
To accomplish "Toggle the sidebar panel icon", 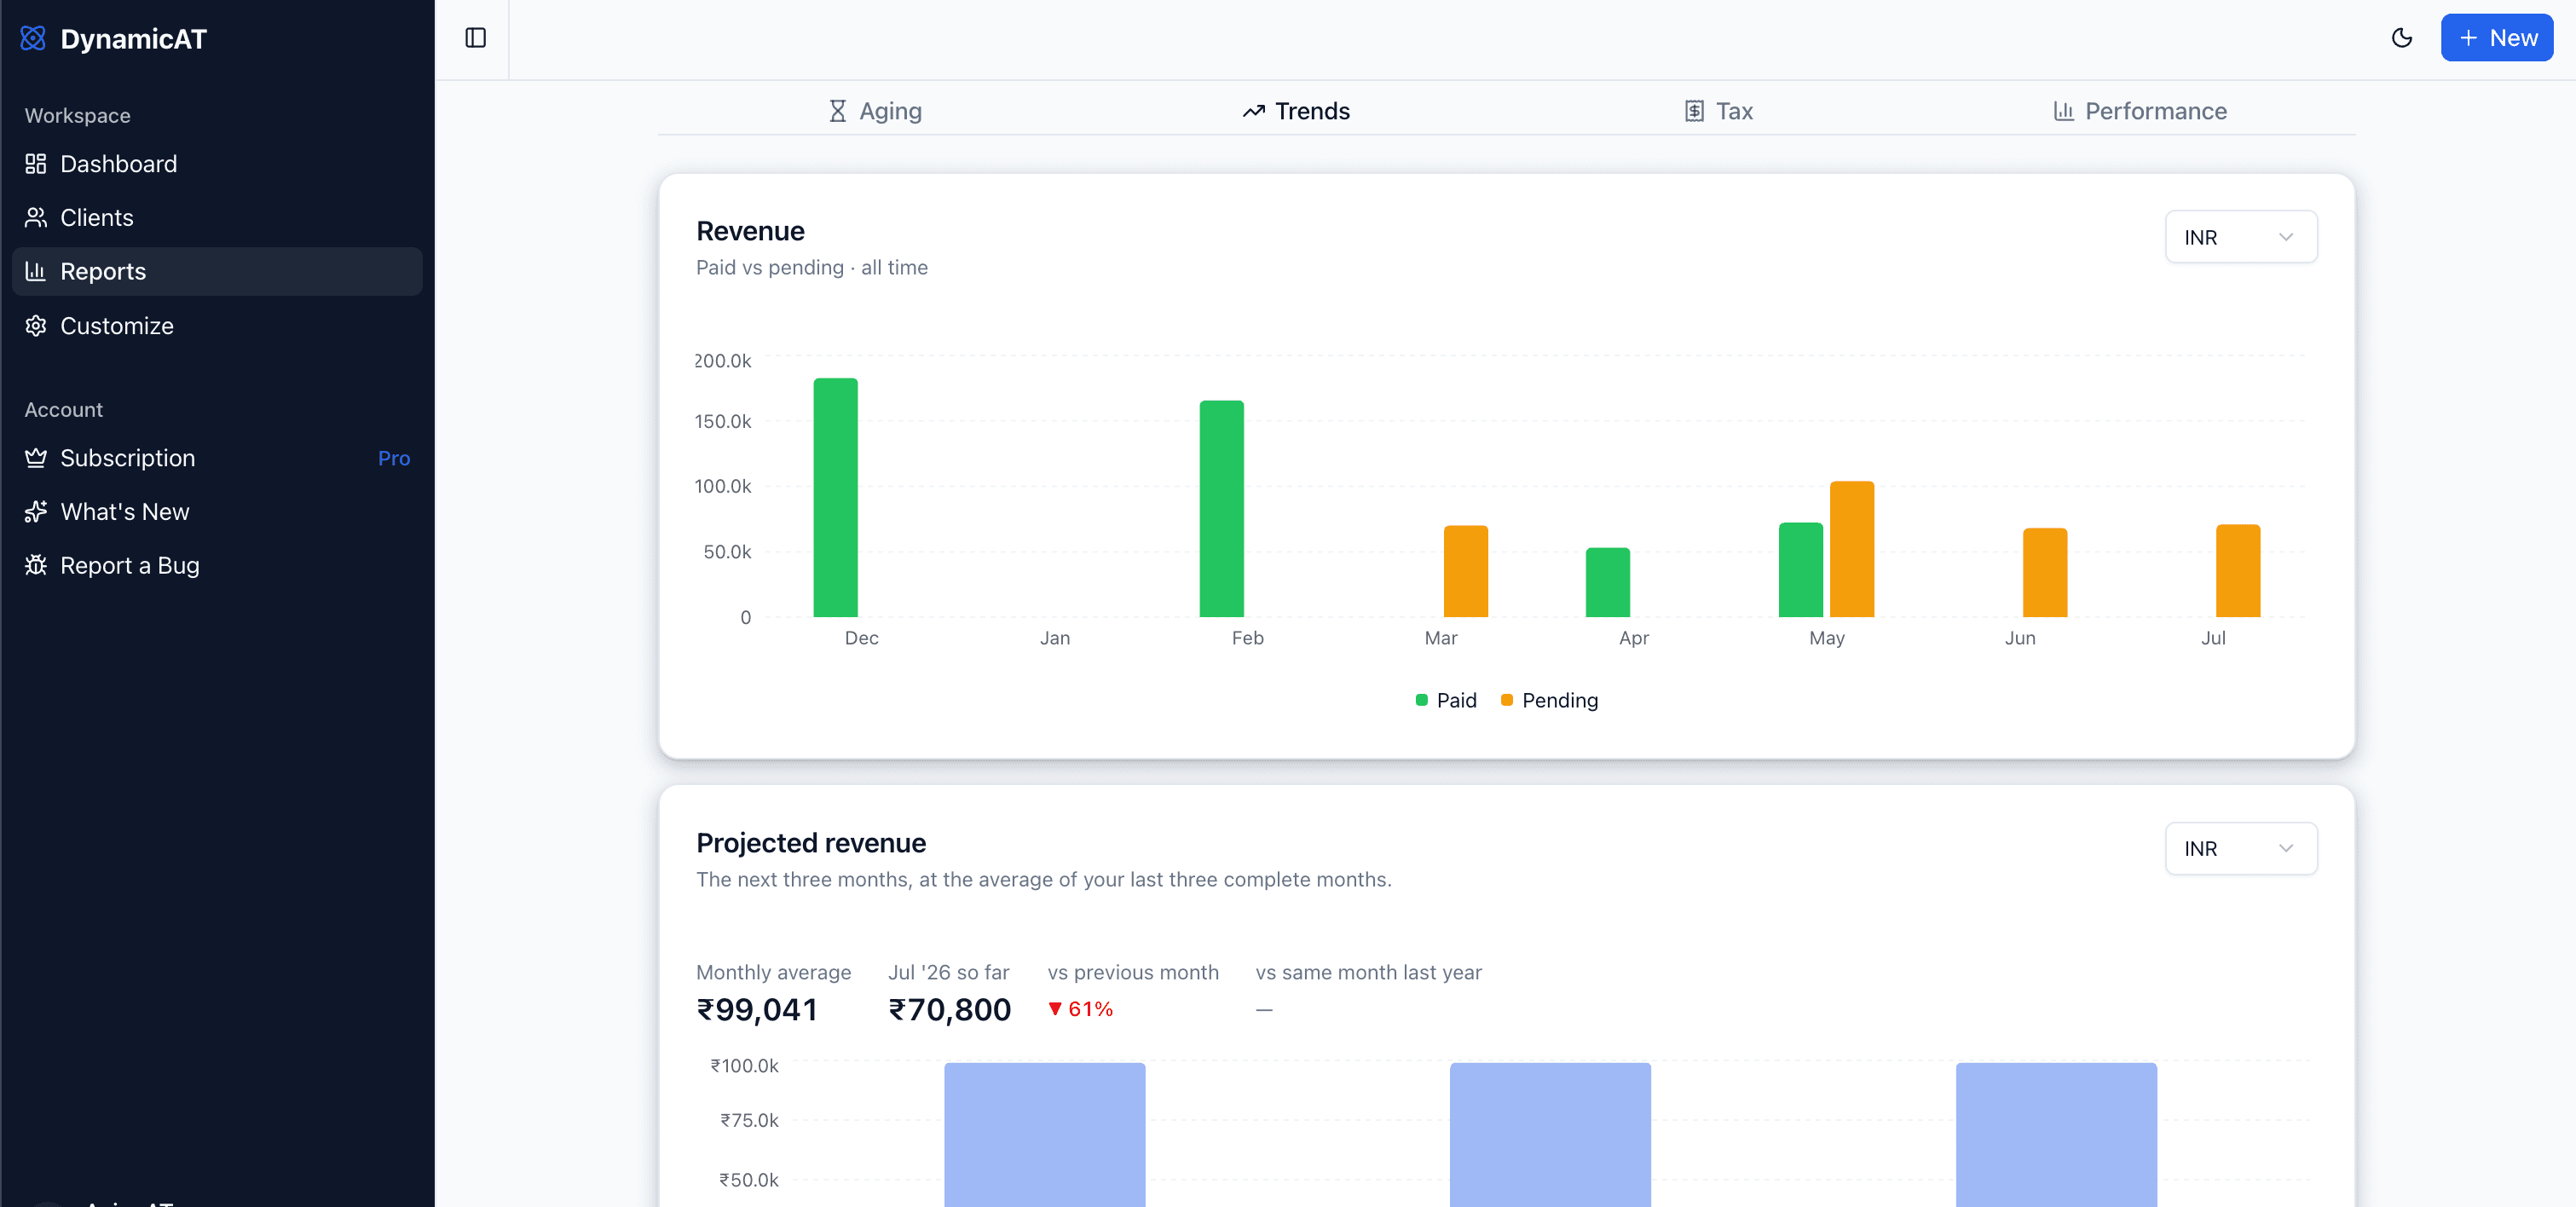I will tap(475, 38).
